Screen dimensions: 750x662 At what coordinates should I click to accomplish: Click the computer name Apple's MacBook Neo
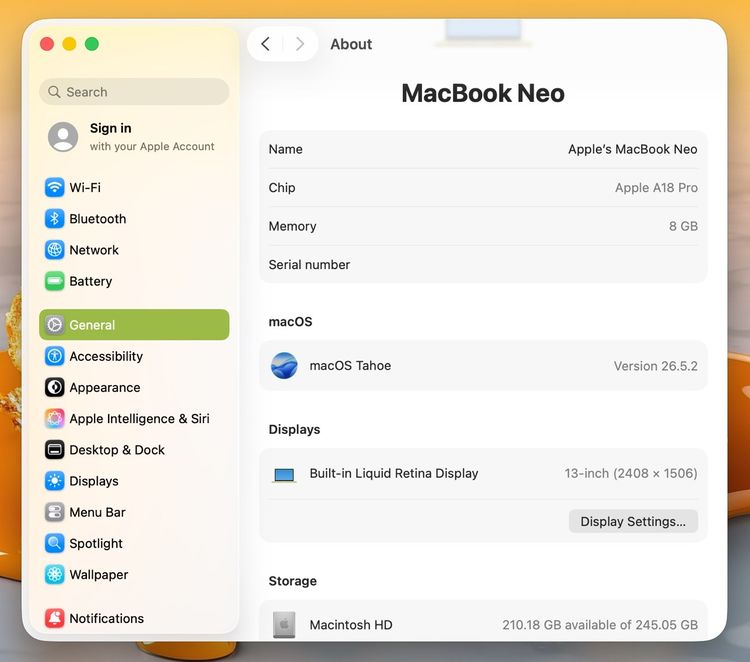click(632, 149)
